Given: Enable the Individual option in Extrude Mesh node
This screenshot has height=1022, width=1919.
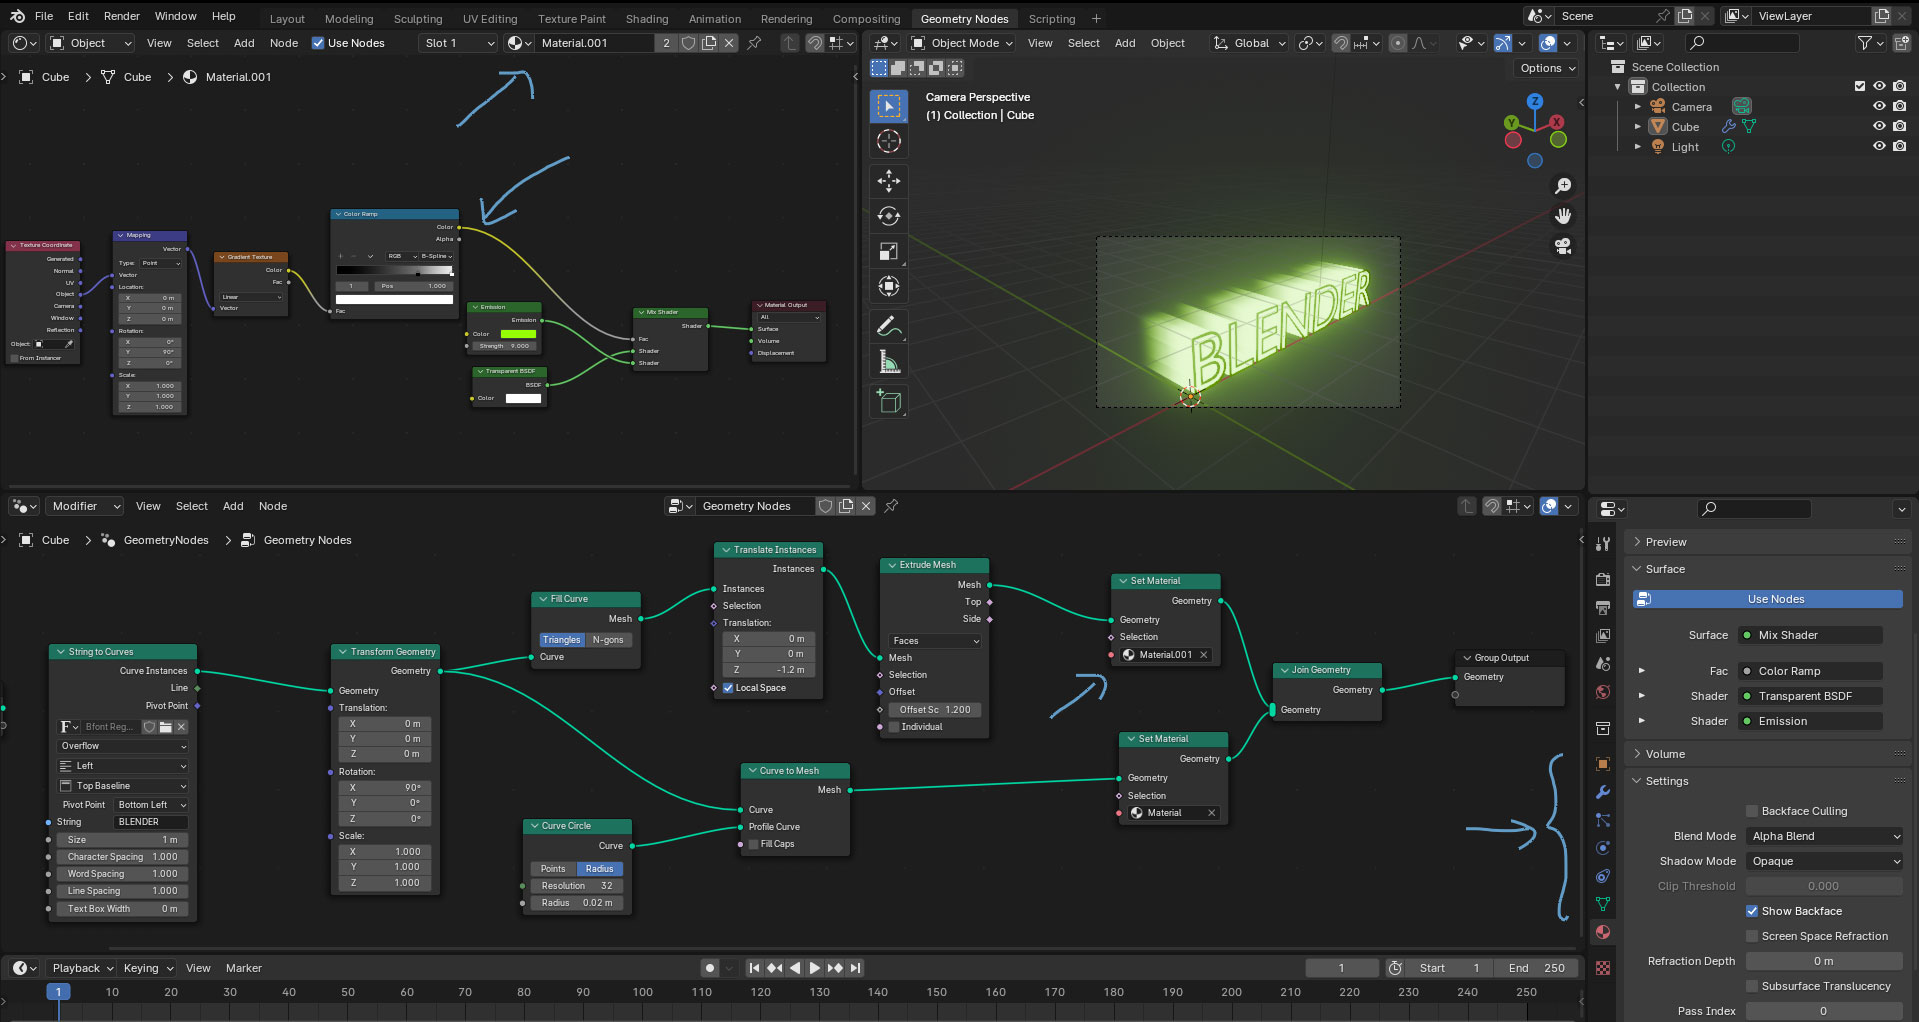Looking at the screenshot, I should click(894, 727).
